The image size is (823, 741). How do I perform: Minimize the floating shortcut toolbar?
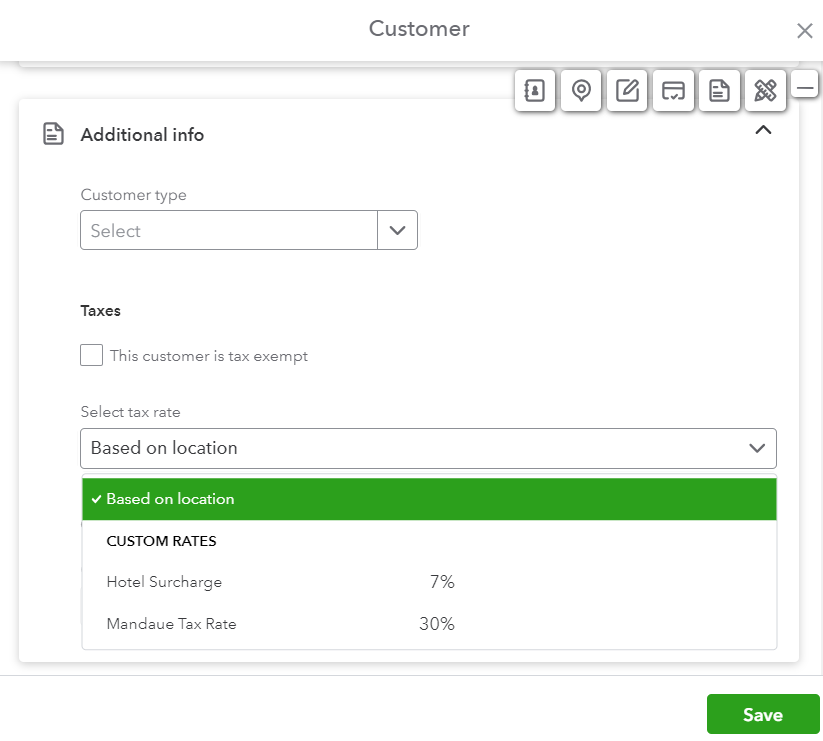[x=805, y=88]
